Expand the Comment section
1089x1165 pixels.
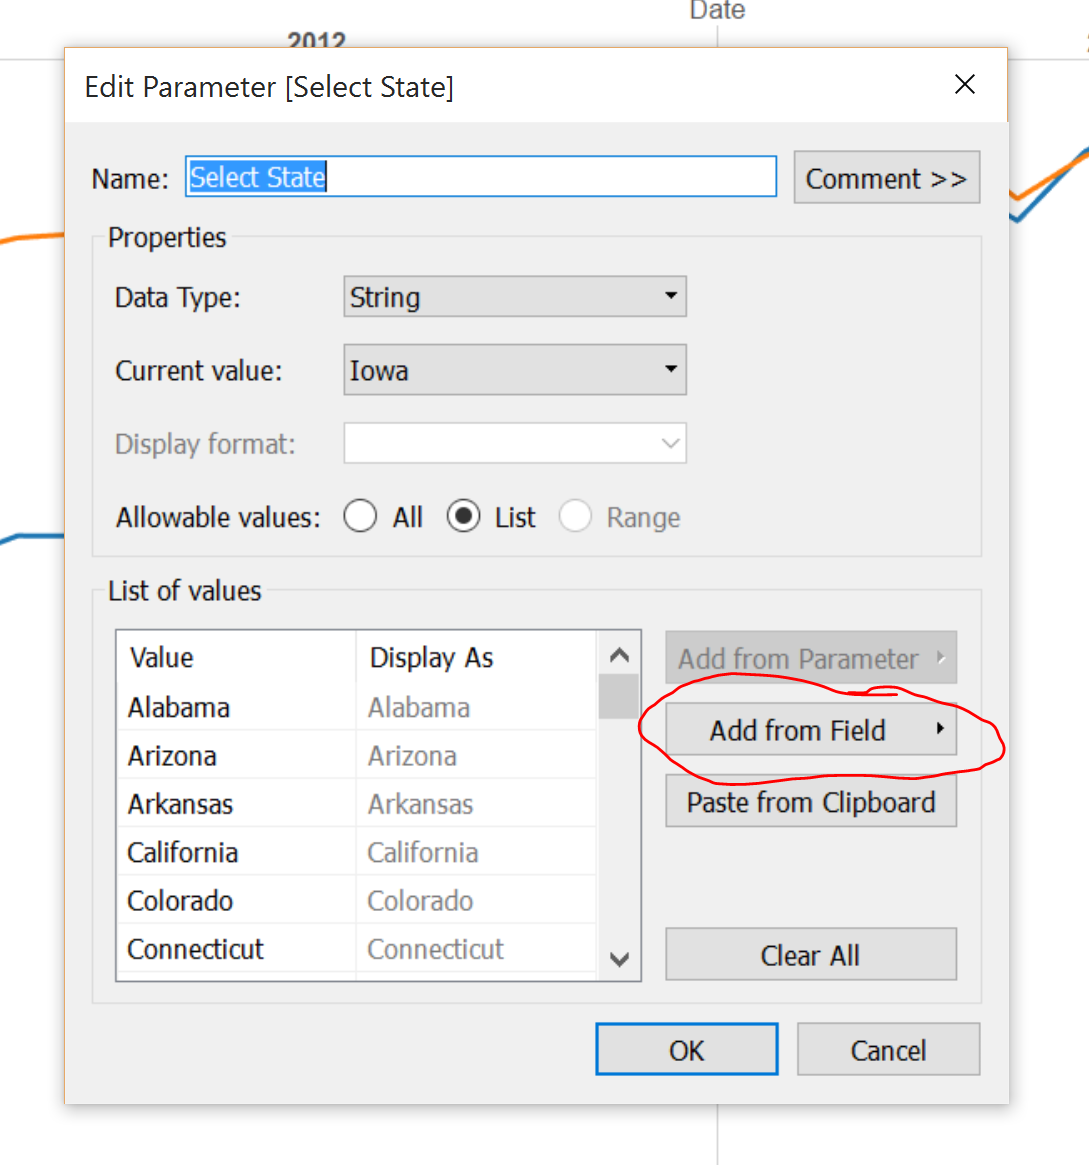(886, 178)
